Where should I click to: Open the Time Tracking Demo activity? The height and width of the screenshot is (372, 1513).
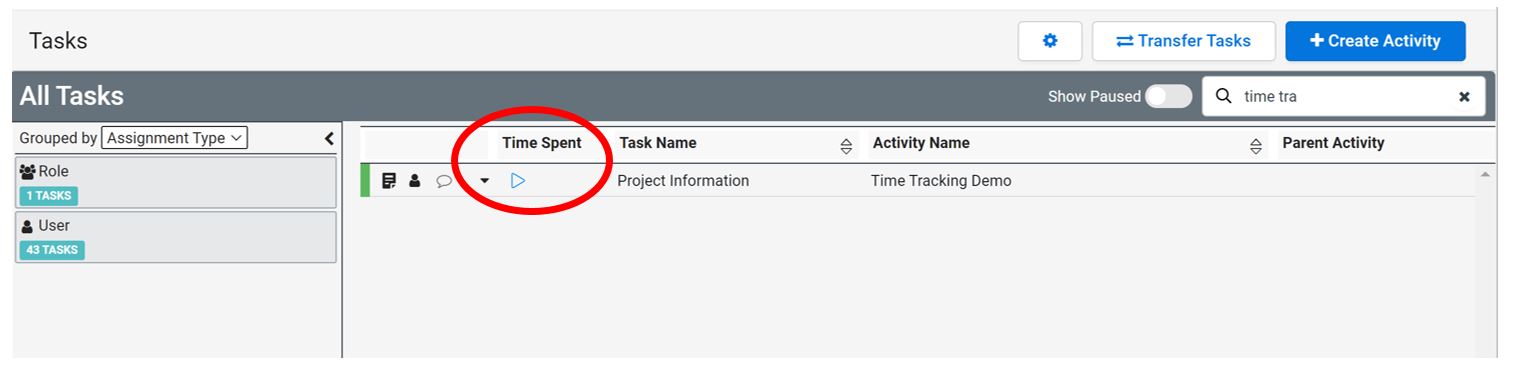(941, 181)
